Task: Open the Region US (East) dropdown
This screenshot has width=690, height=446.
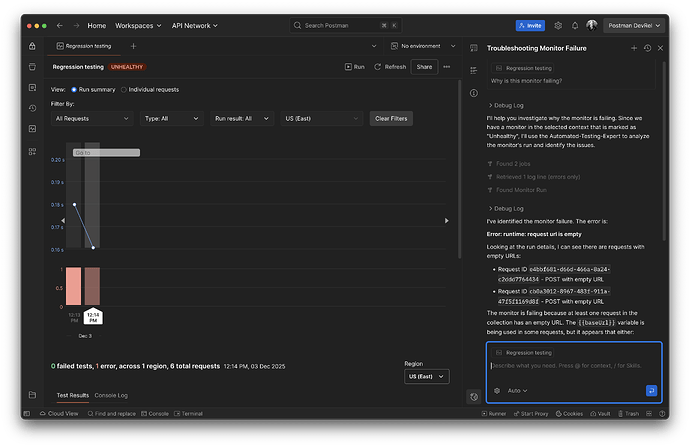Action: coord(426,376)
